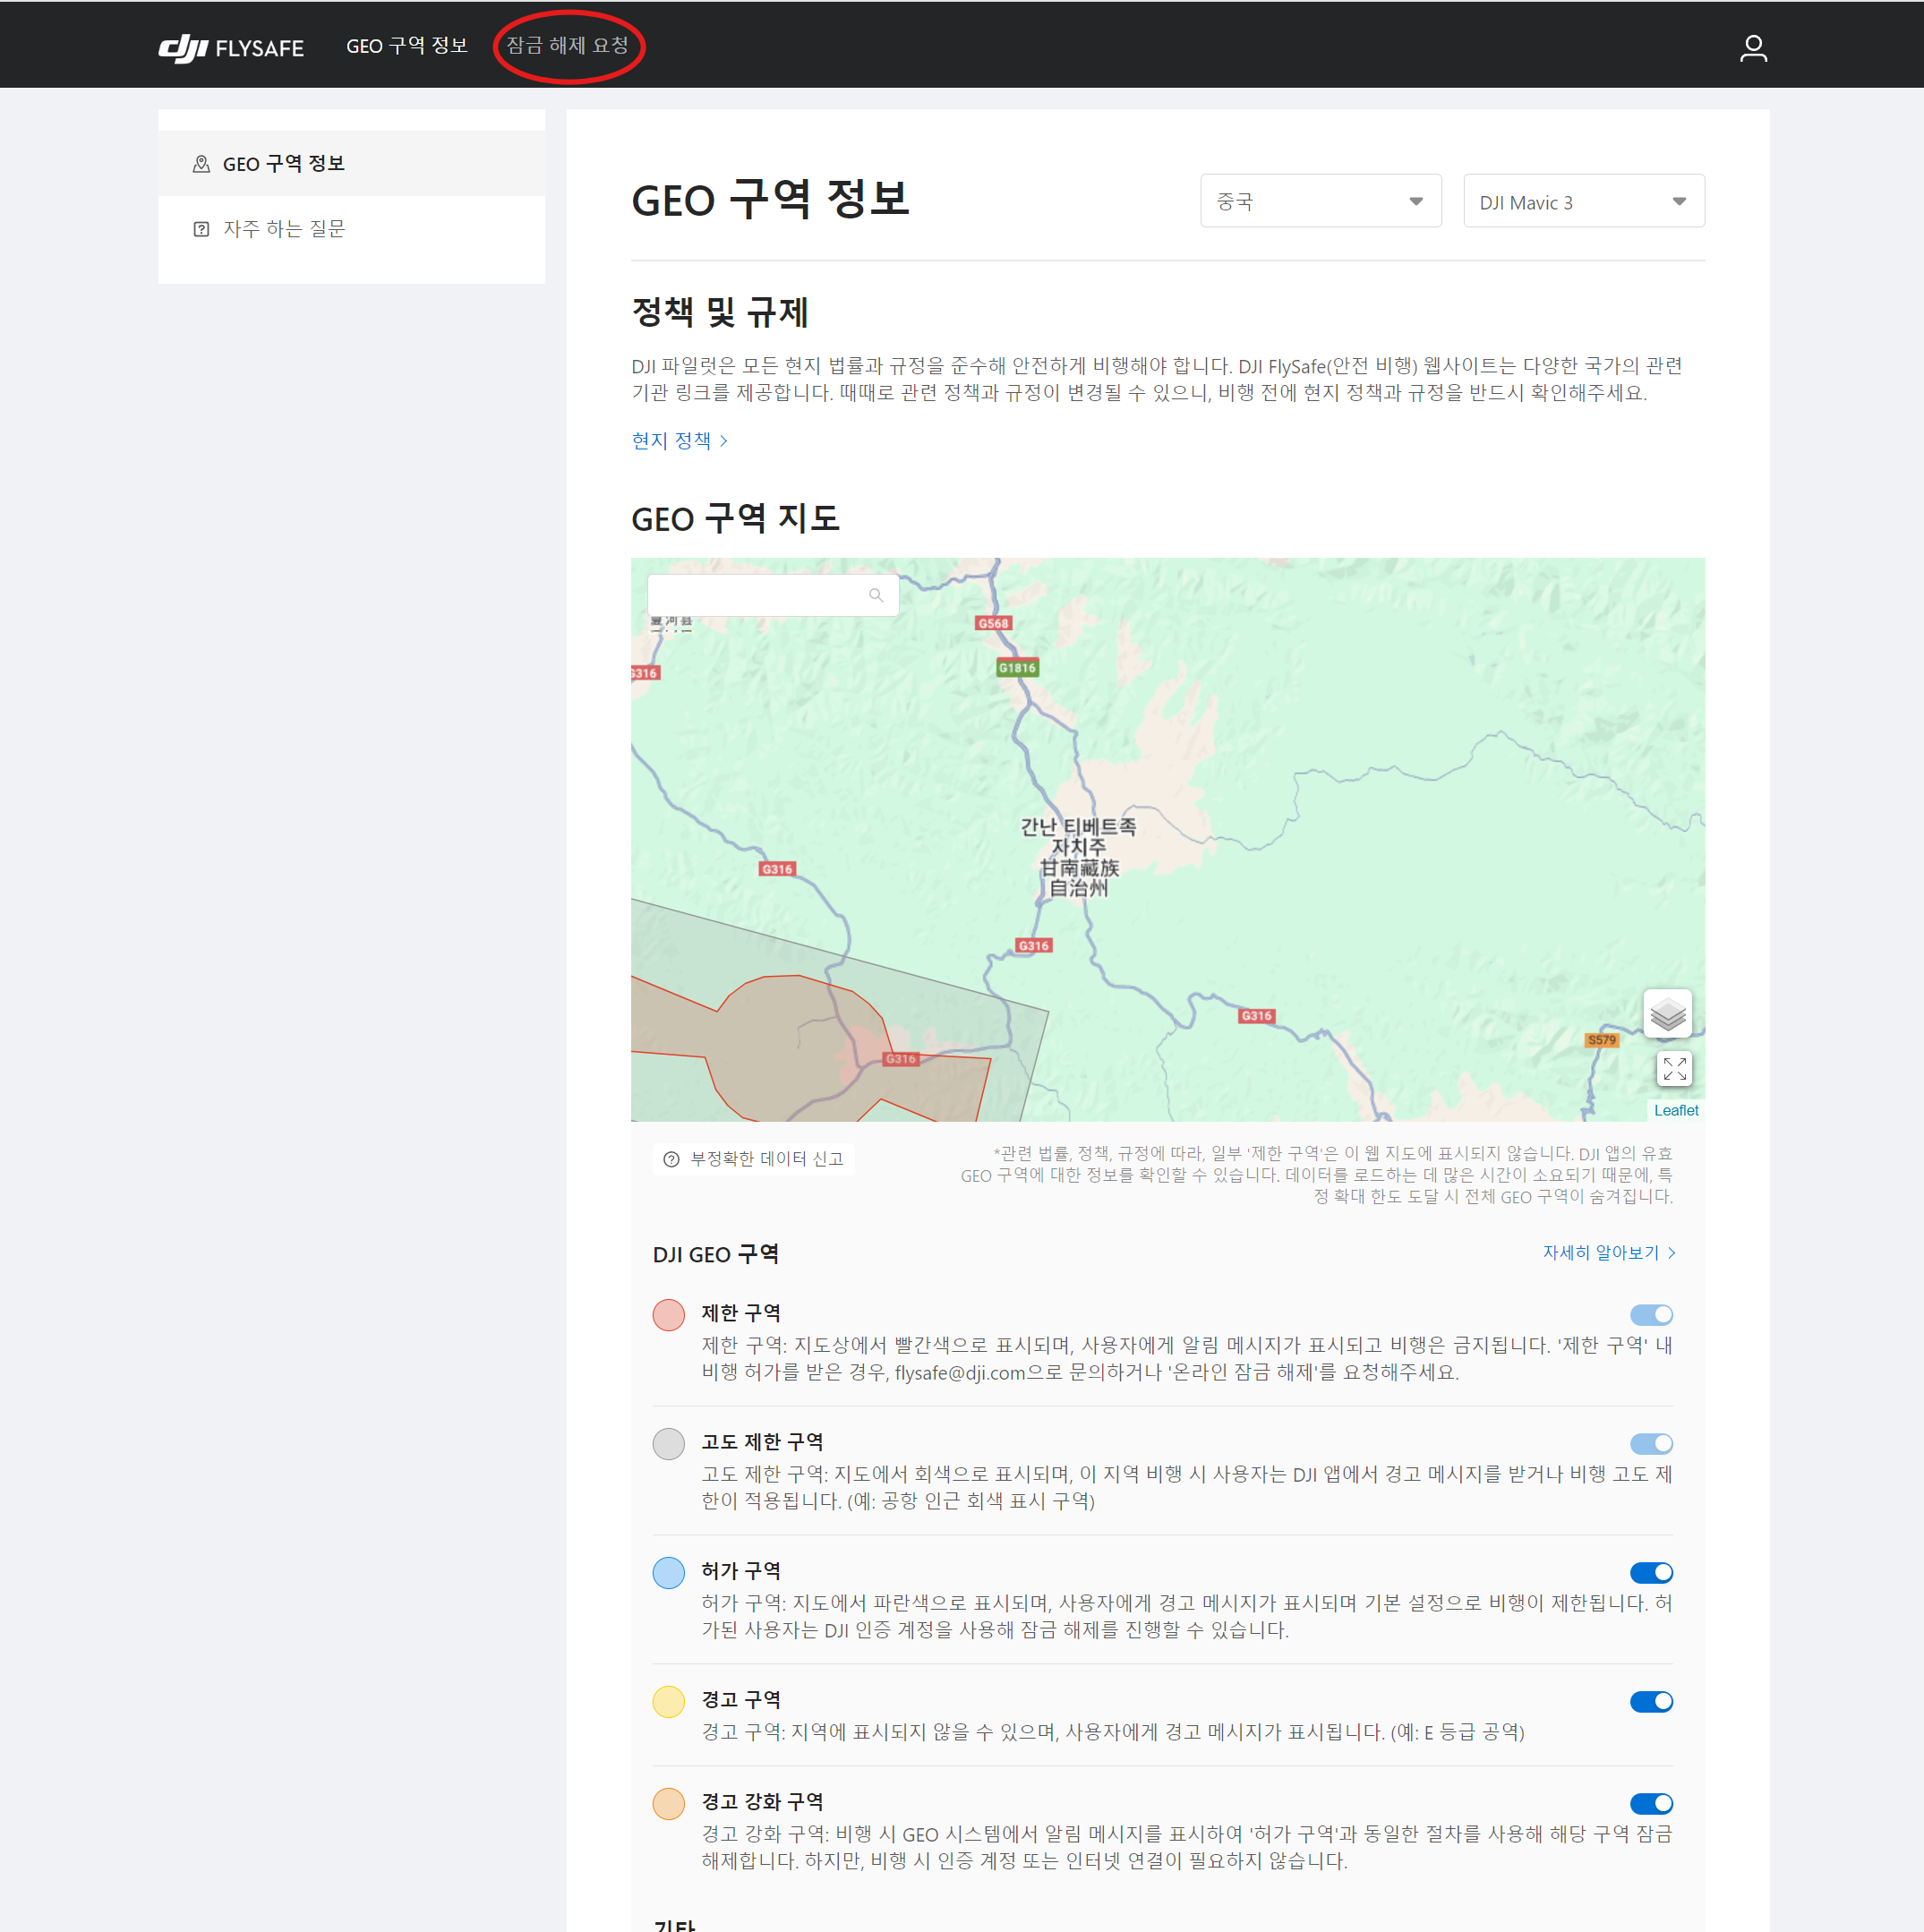
Task: Open the 잠금 해제 요청 nav tab
Action: 567,46
